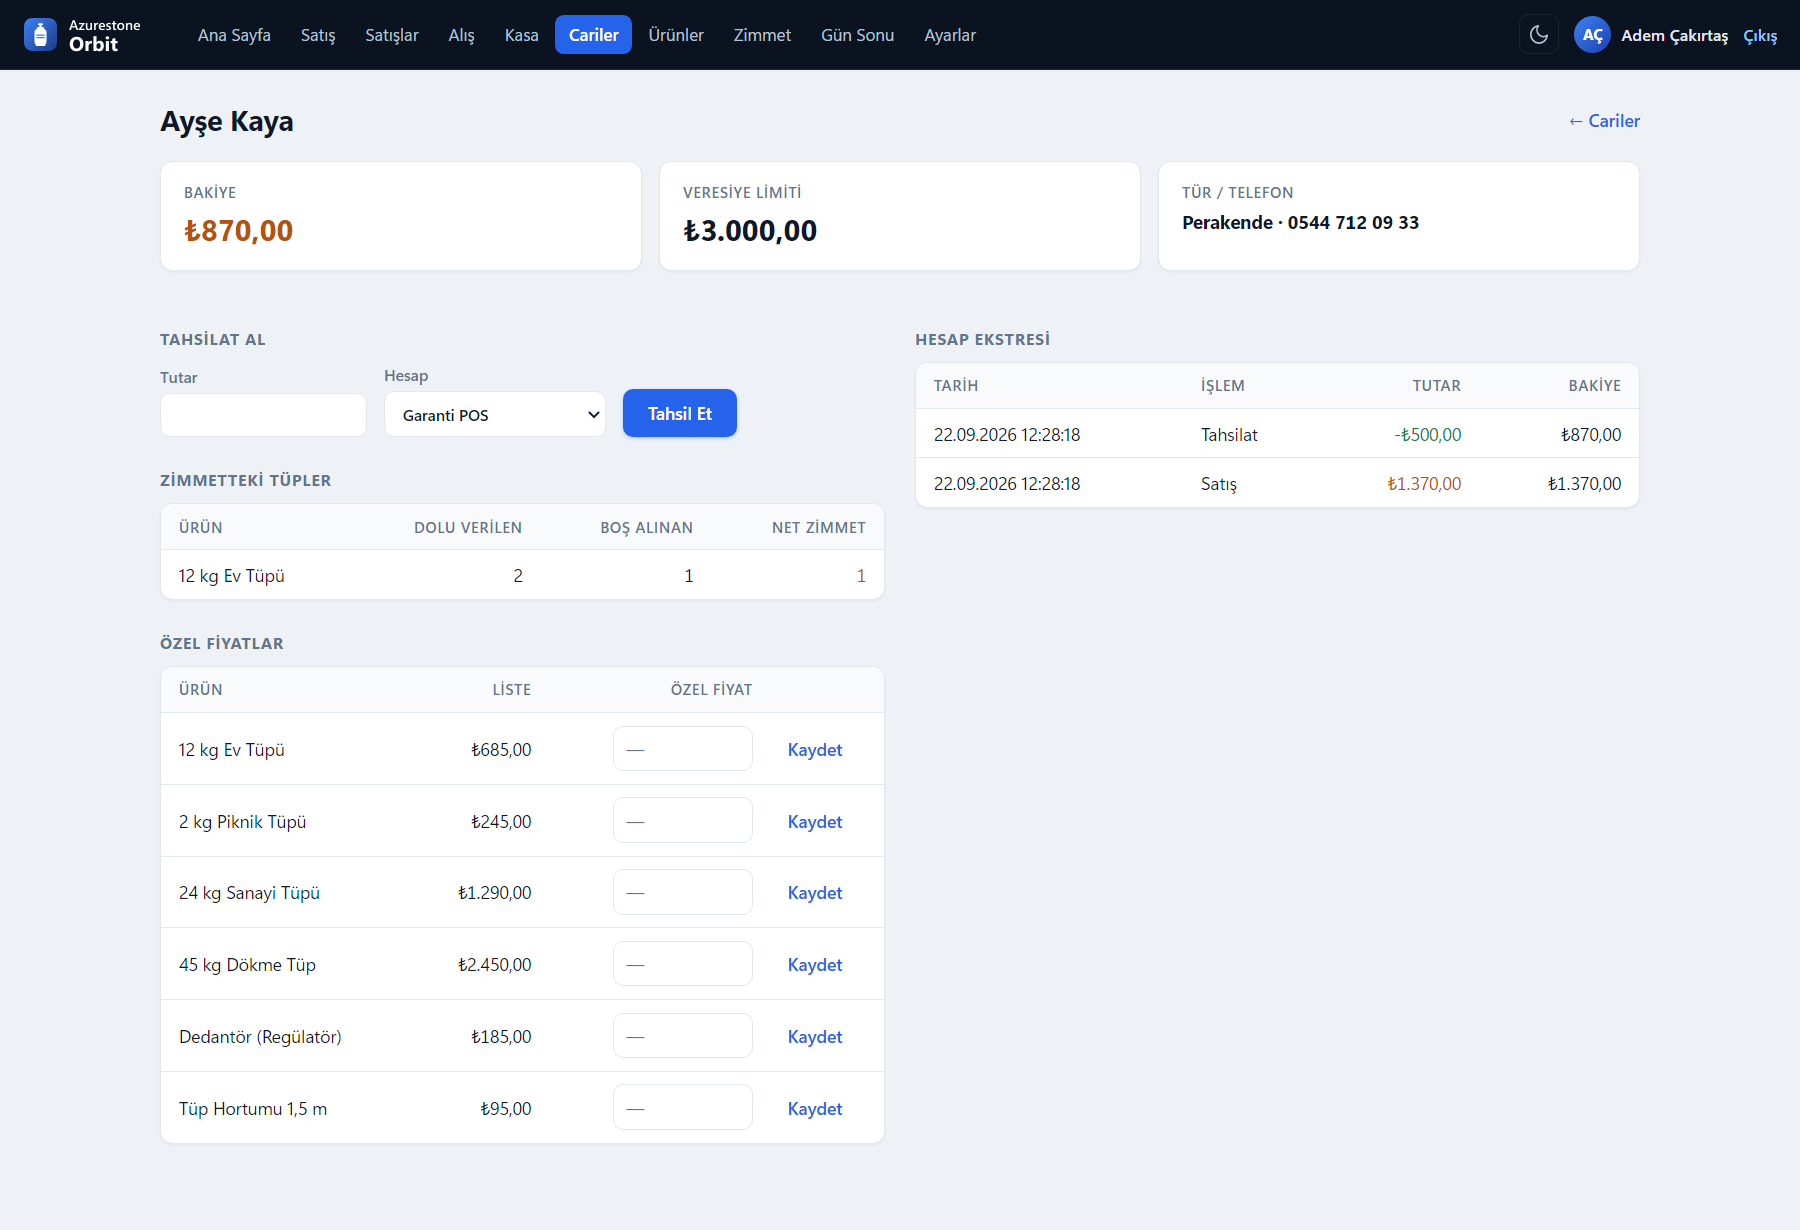Go back via ← Cariler link

click(x=1604, y=121)
